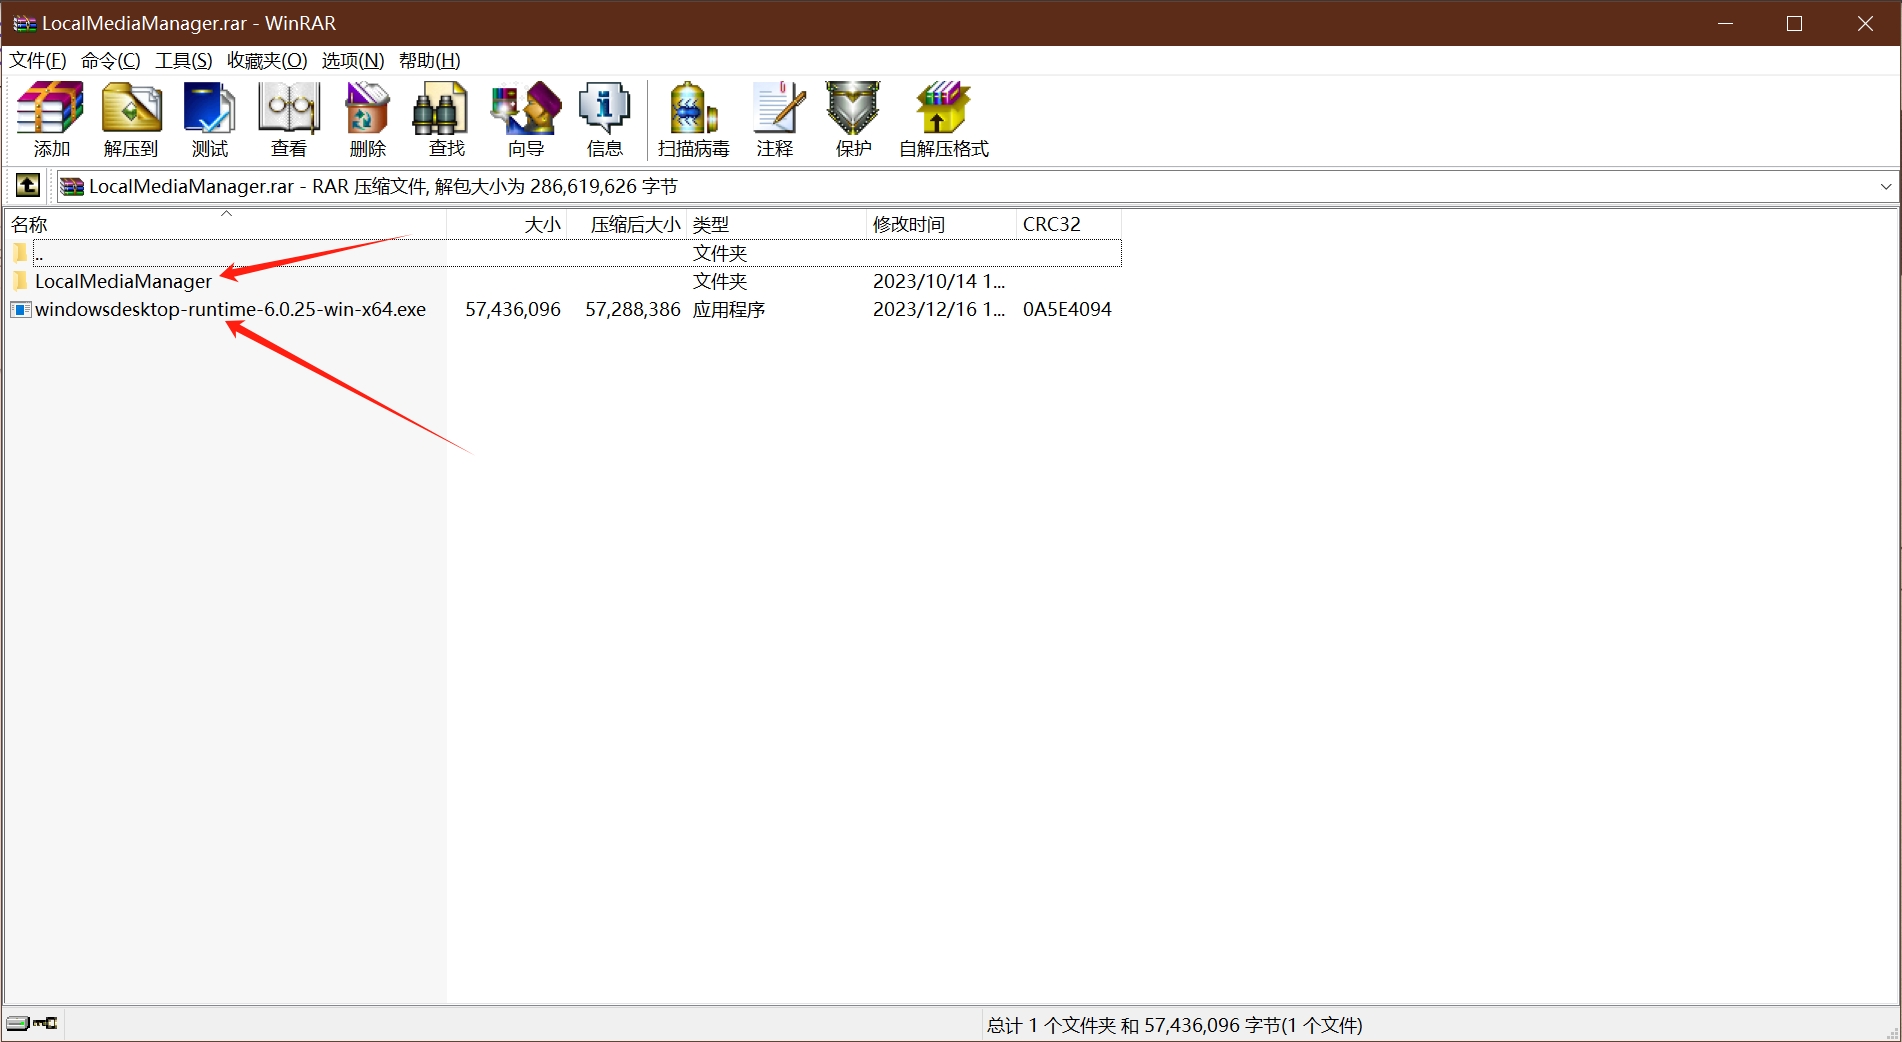Click the 删除 (Delete) toolbar icon

[x=367, y=108]
